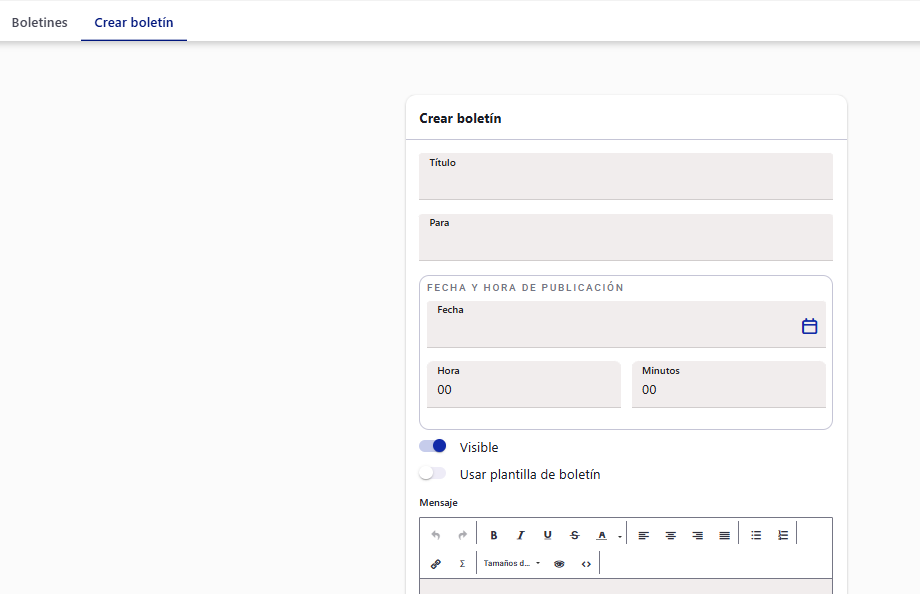Image resolution: width=920 pixels, height=594 pixels.
Task: Toggle italic text formatting
Action: coord(520,535)
